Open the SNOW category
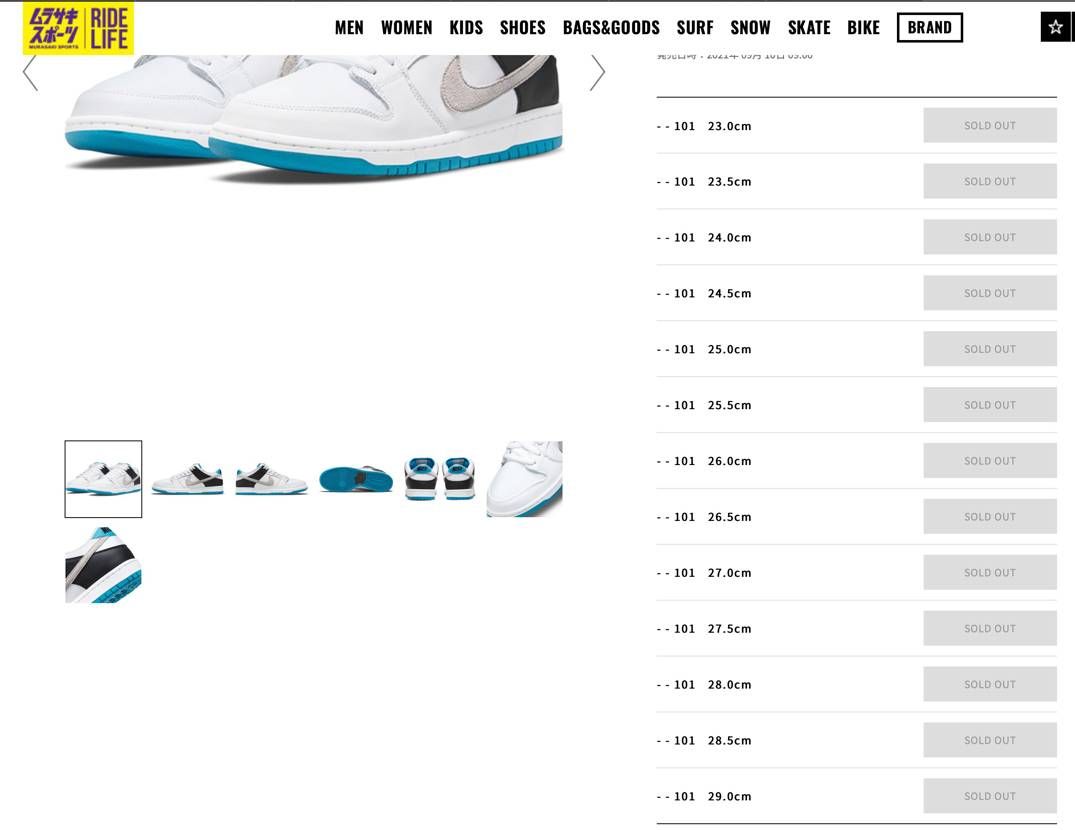This screenshot has height=830, width=1075. [750, 27]
